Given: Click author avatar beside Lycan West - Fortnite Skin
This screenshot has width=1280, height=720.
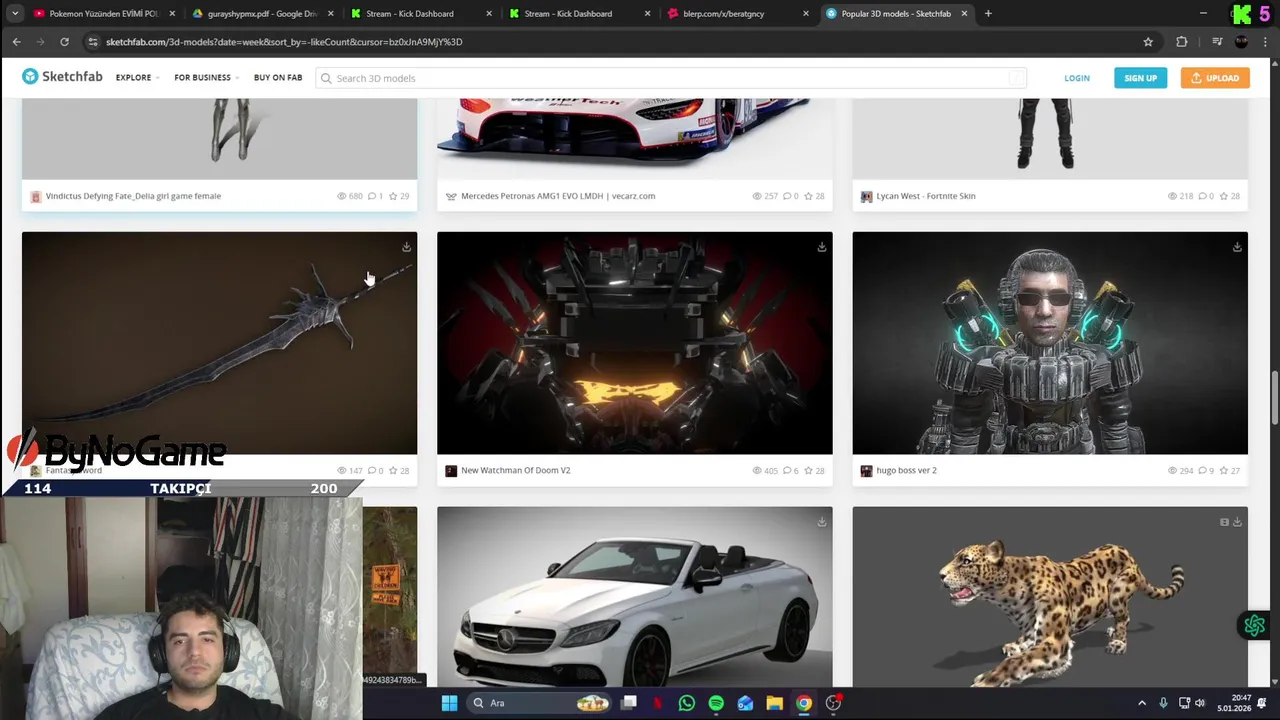Looking at the screenshot, I should 866,196.
